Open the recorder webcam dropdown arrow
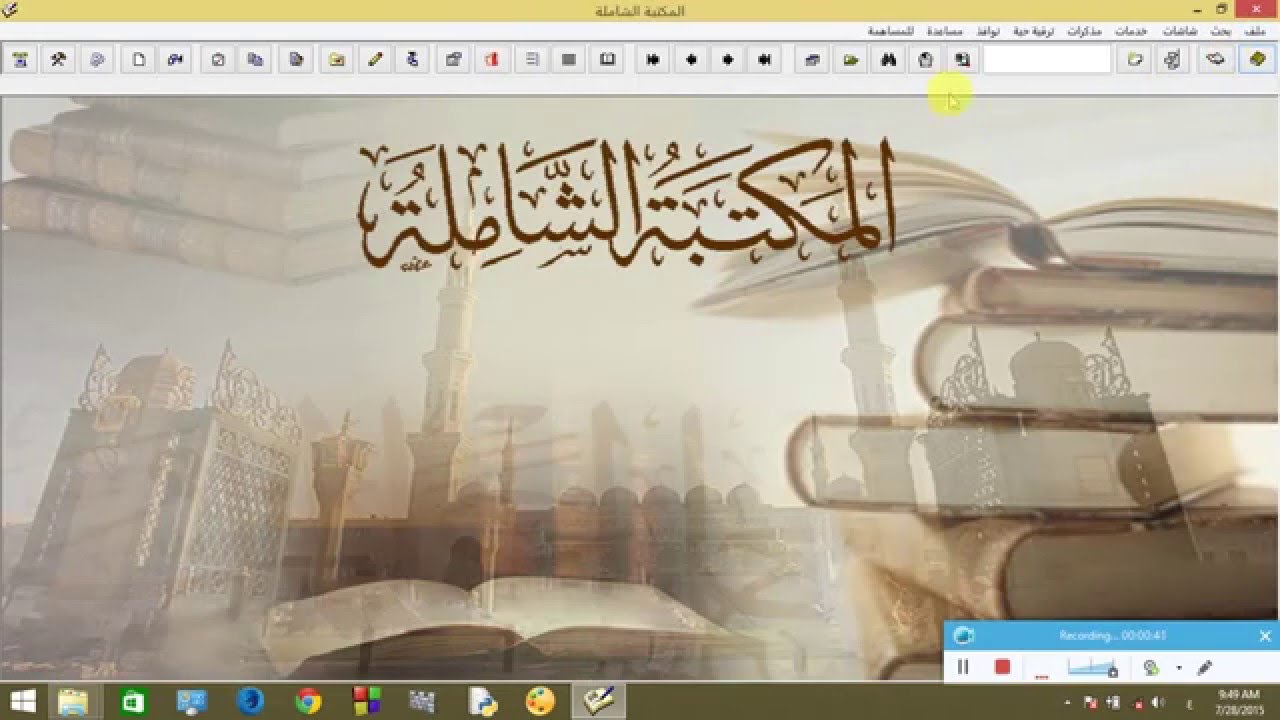1280x720 pixels. pos(1179,668)
